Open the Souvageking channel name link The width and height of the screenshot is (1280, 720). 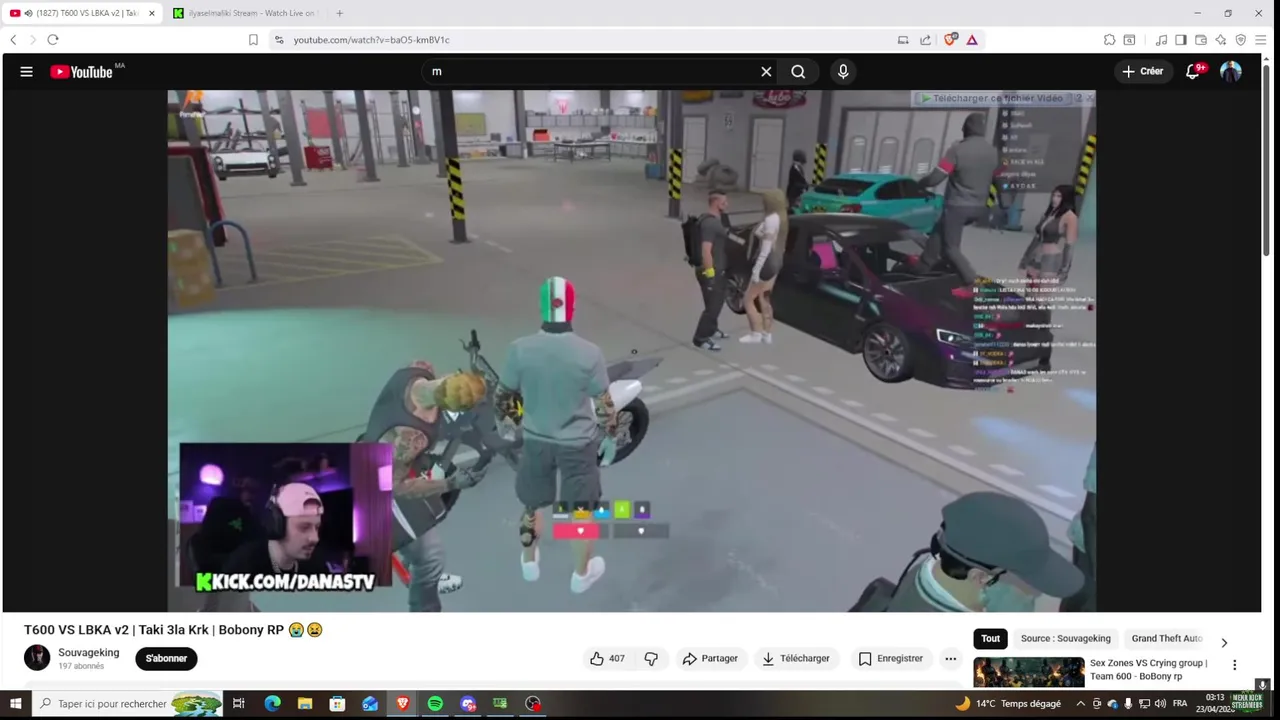(x=88, y=652)
